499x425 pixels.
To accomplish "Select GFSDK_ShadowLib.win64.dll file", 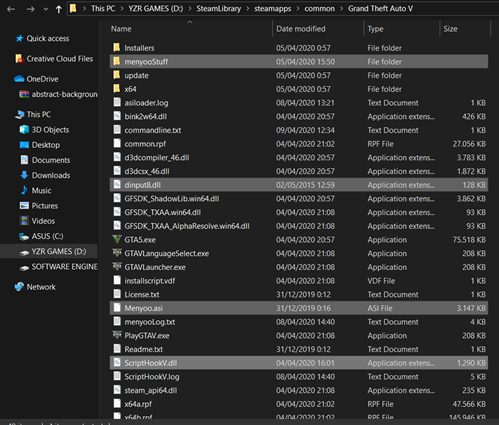I will coord(172,199).
